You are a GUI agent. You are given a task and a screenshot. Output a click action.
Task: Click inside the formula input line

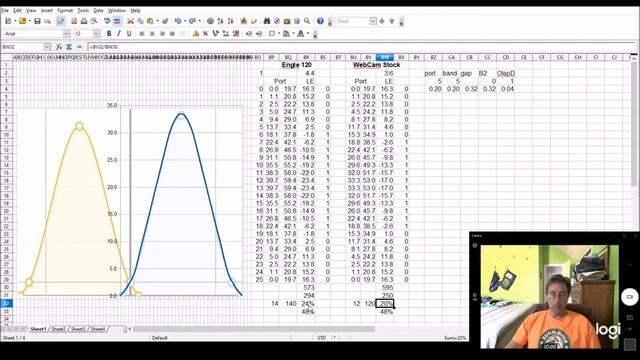coord(359,47)
